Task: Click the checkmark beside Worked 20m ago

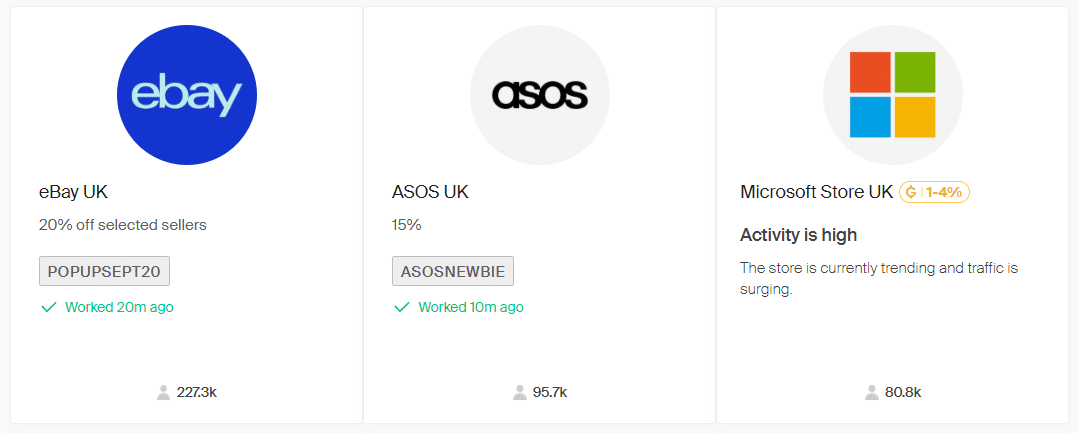Action: pos(48,307)
